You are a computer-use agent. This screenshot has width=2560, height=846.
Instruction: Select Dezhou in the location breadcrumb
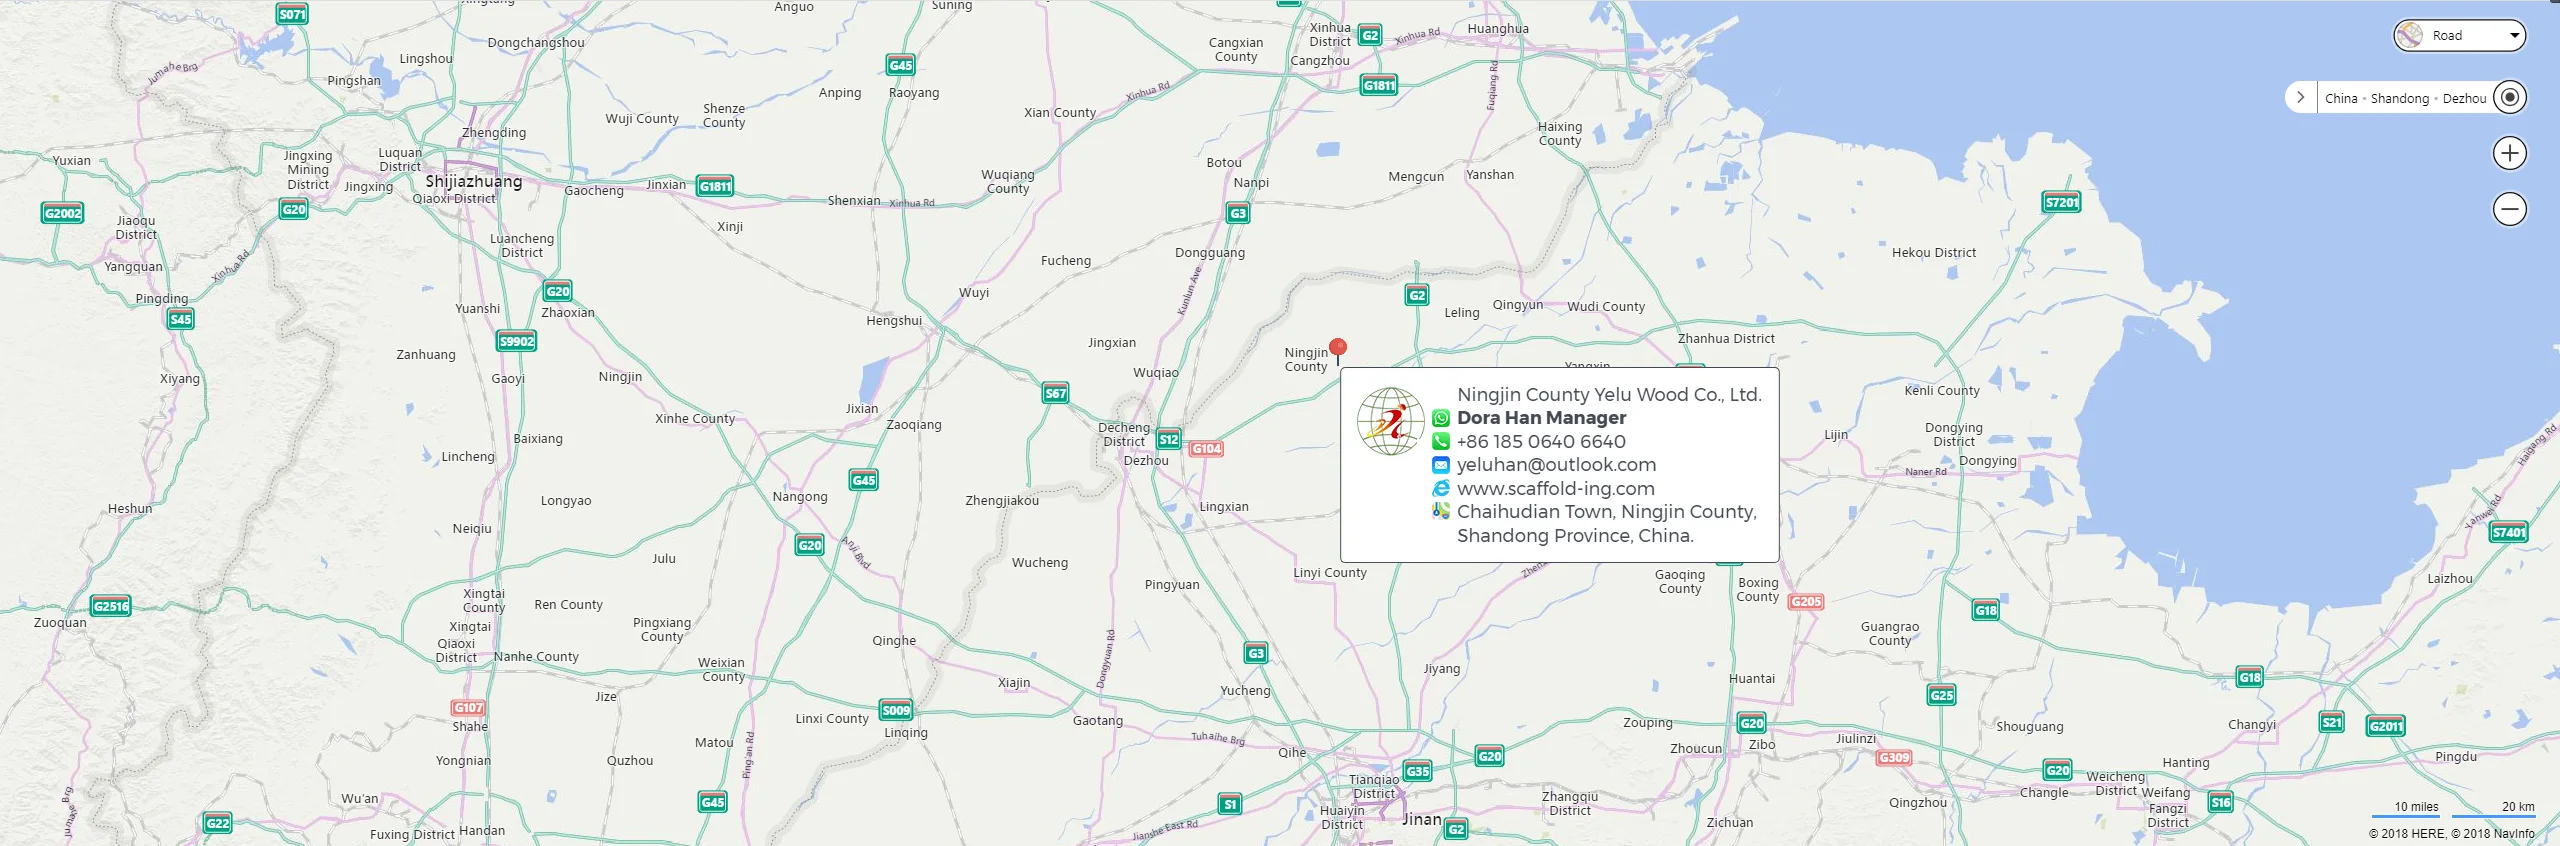pyautogui.click(x=2464, y=99)
